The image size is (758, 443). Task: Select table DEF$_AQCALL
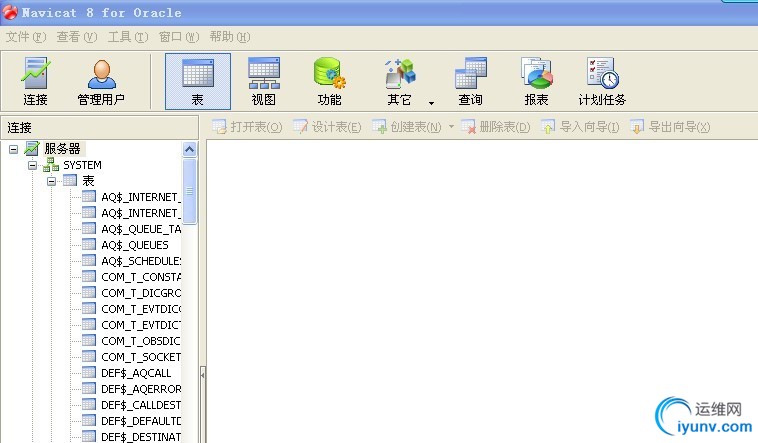[x=136, y=373]
